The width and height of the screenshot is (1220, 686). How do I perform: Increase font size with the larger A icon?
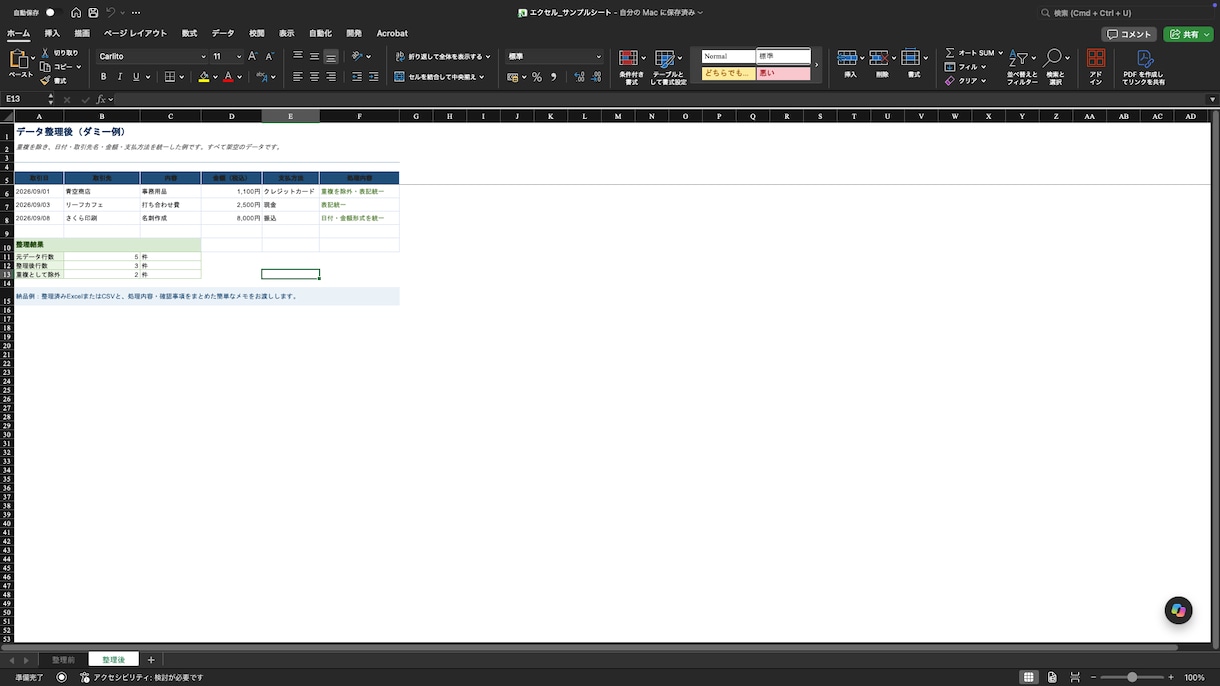click(253, 57)
